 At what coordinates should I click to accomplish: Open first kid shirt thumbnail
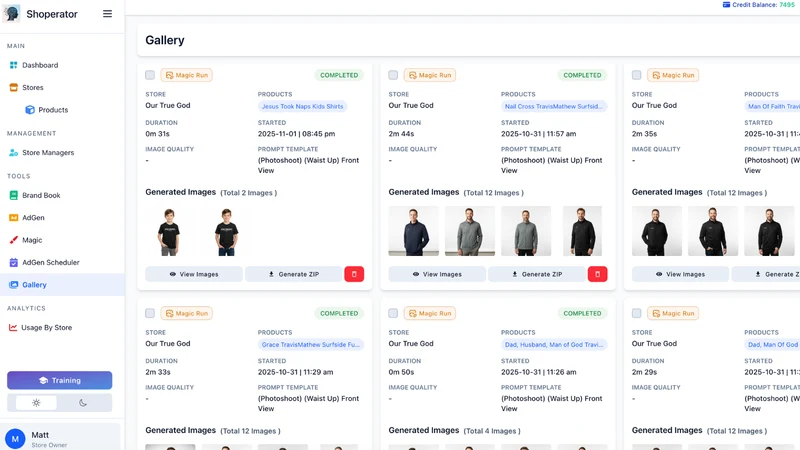169,231
